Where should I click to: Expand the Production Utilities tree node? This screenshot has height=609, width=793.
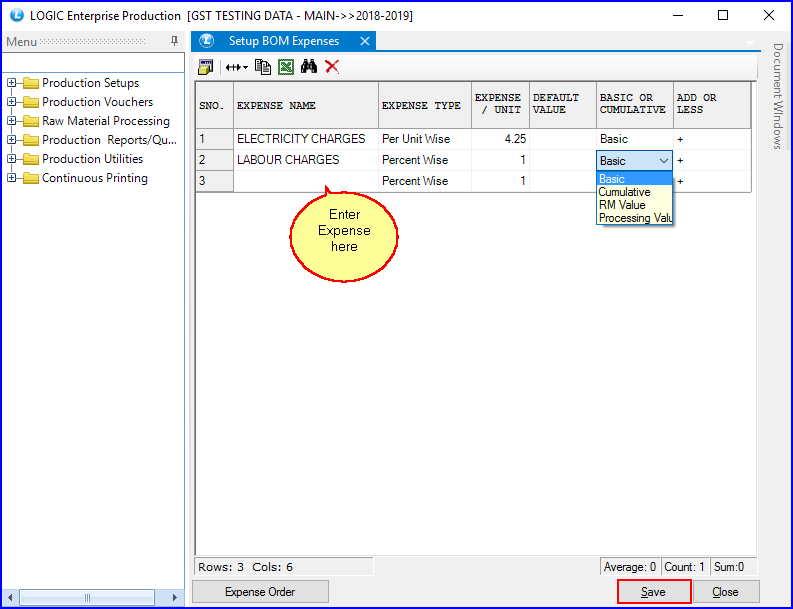tap(11, 159)
